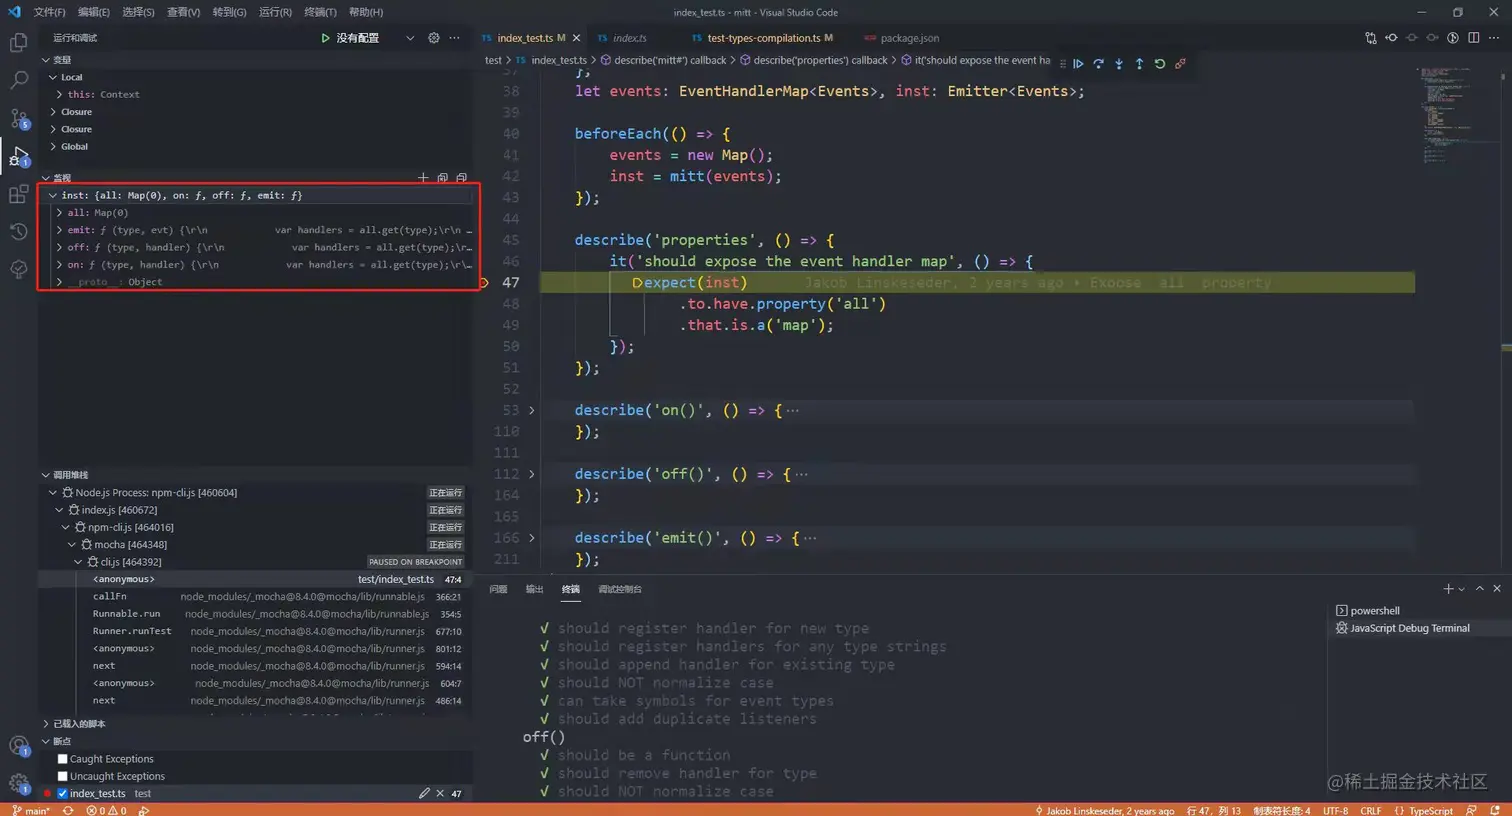Disconnect the debugger with the red plug icon

pyautogui.click(x=1181, y=63)
